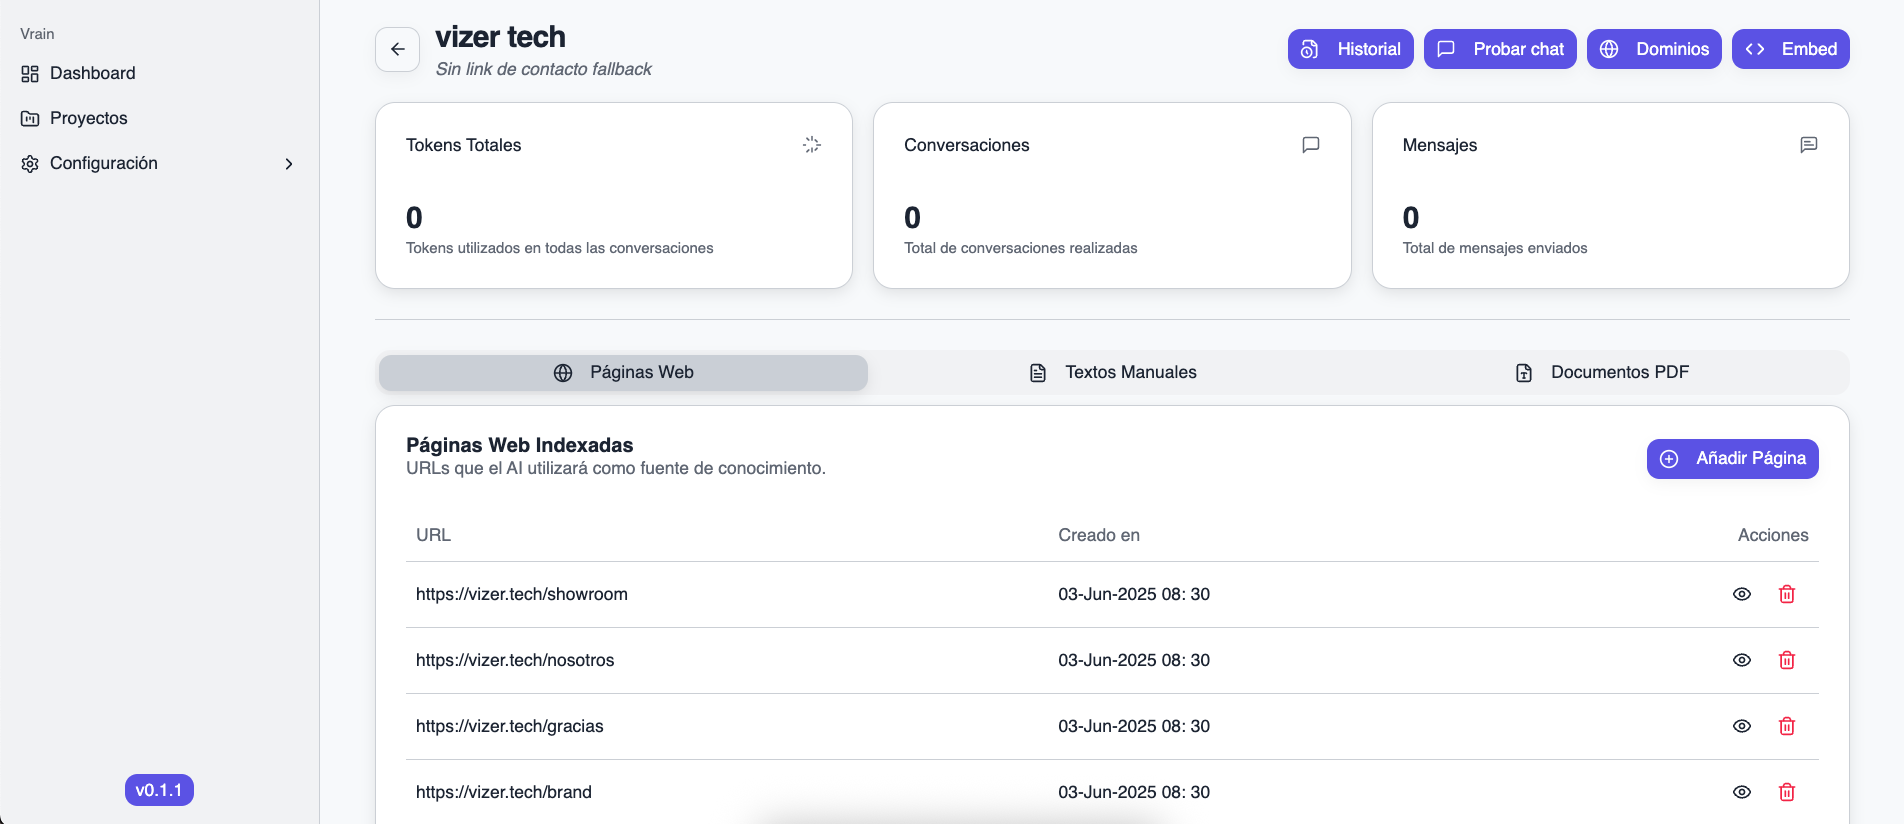Click the created date of the brand row
The width and height of the screenshot is (1904, 824).
(1134, 792)
